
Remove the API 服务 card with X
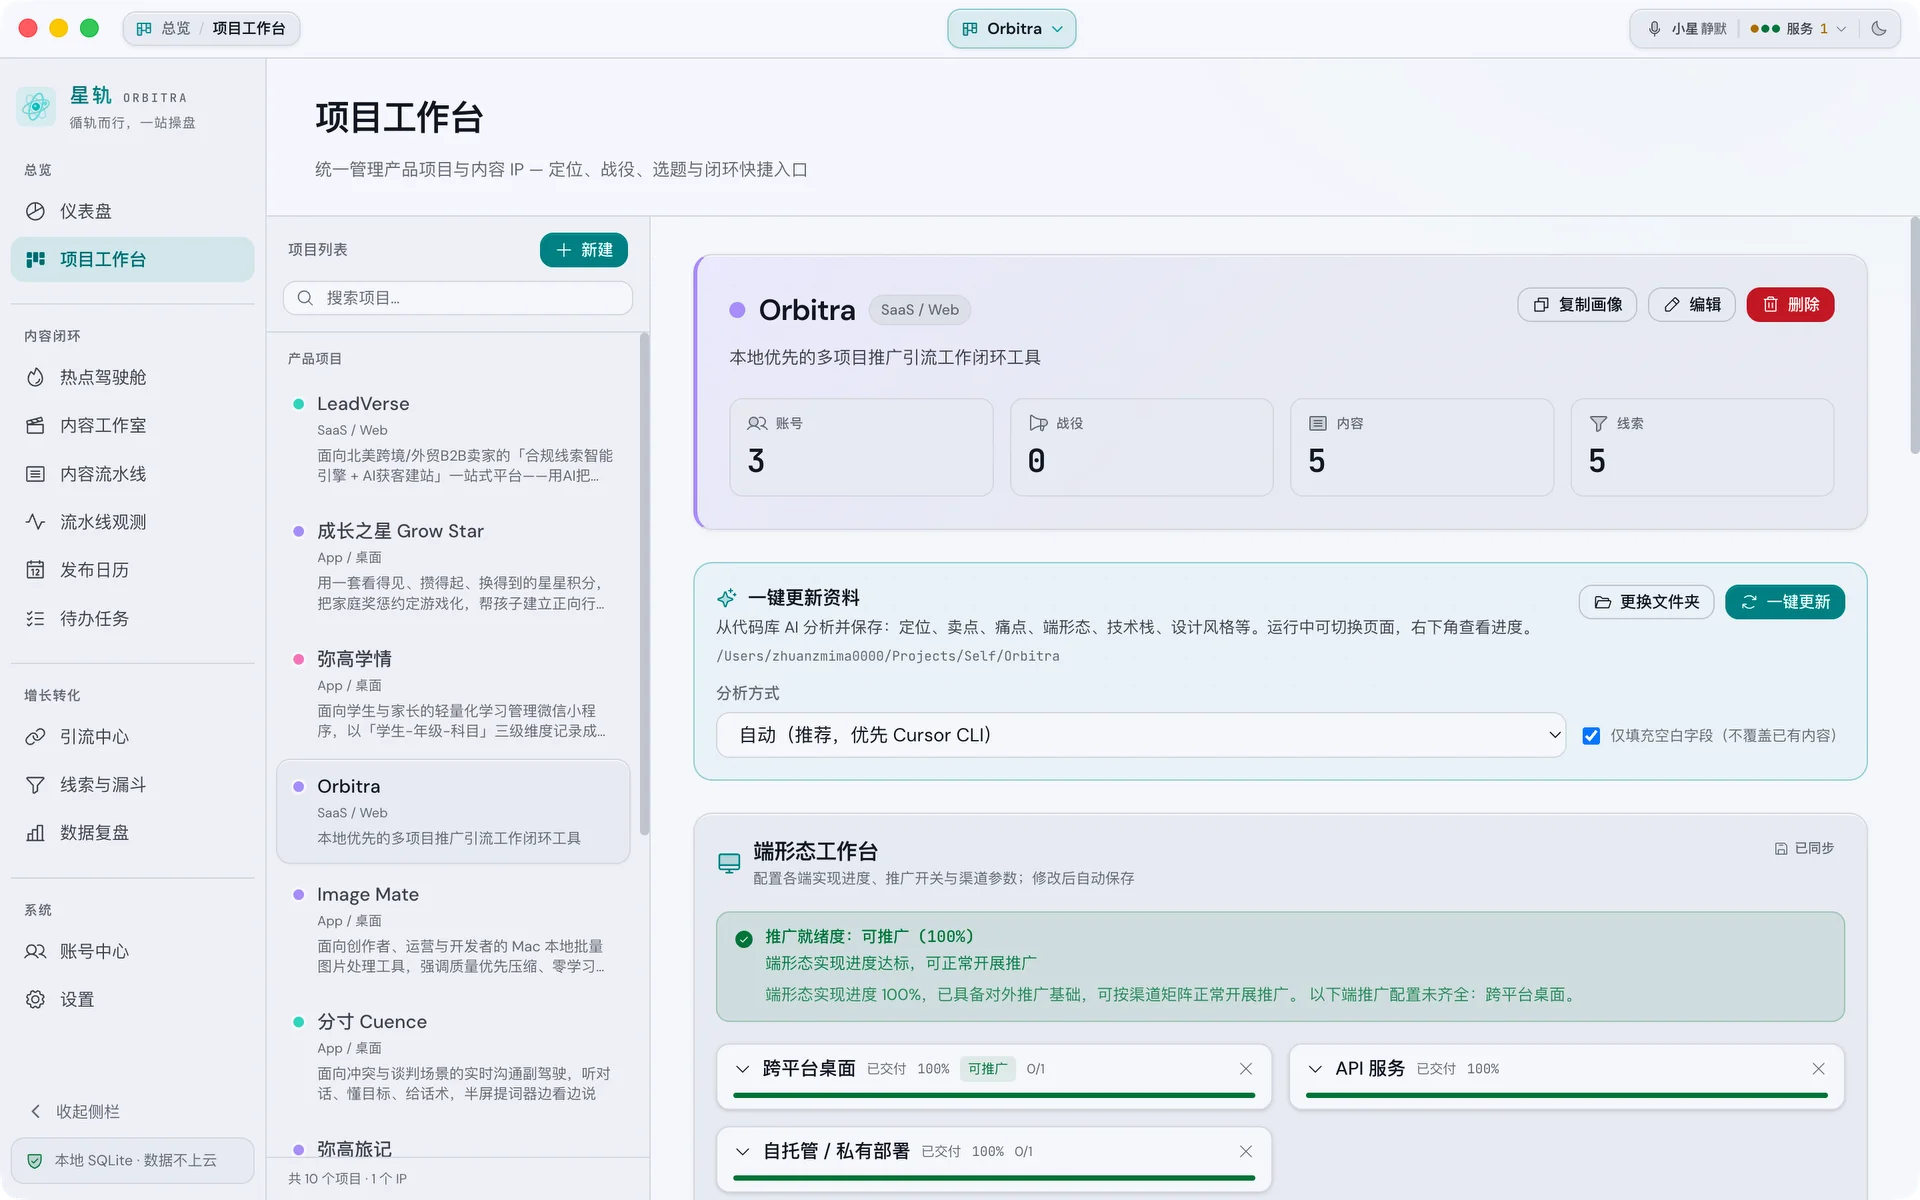(1818, 1069)
